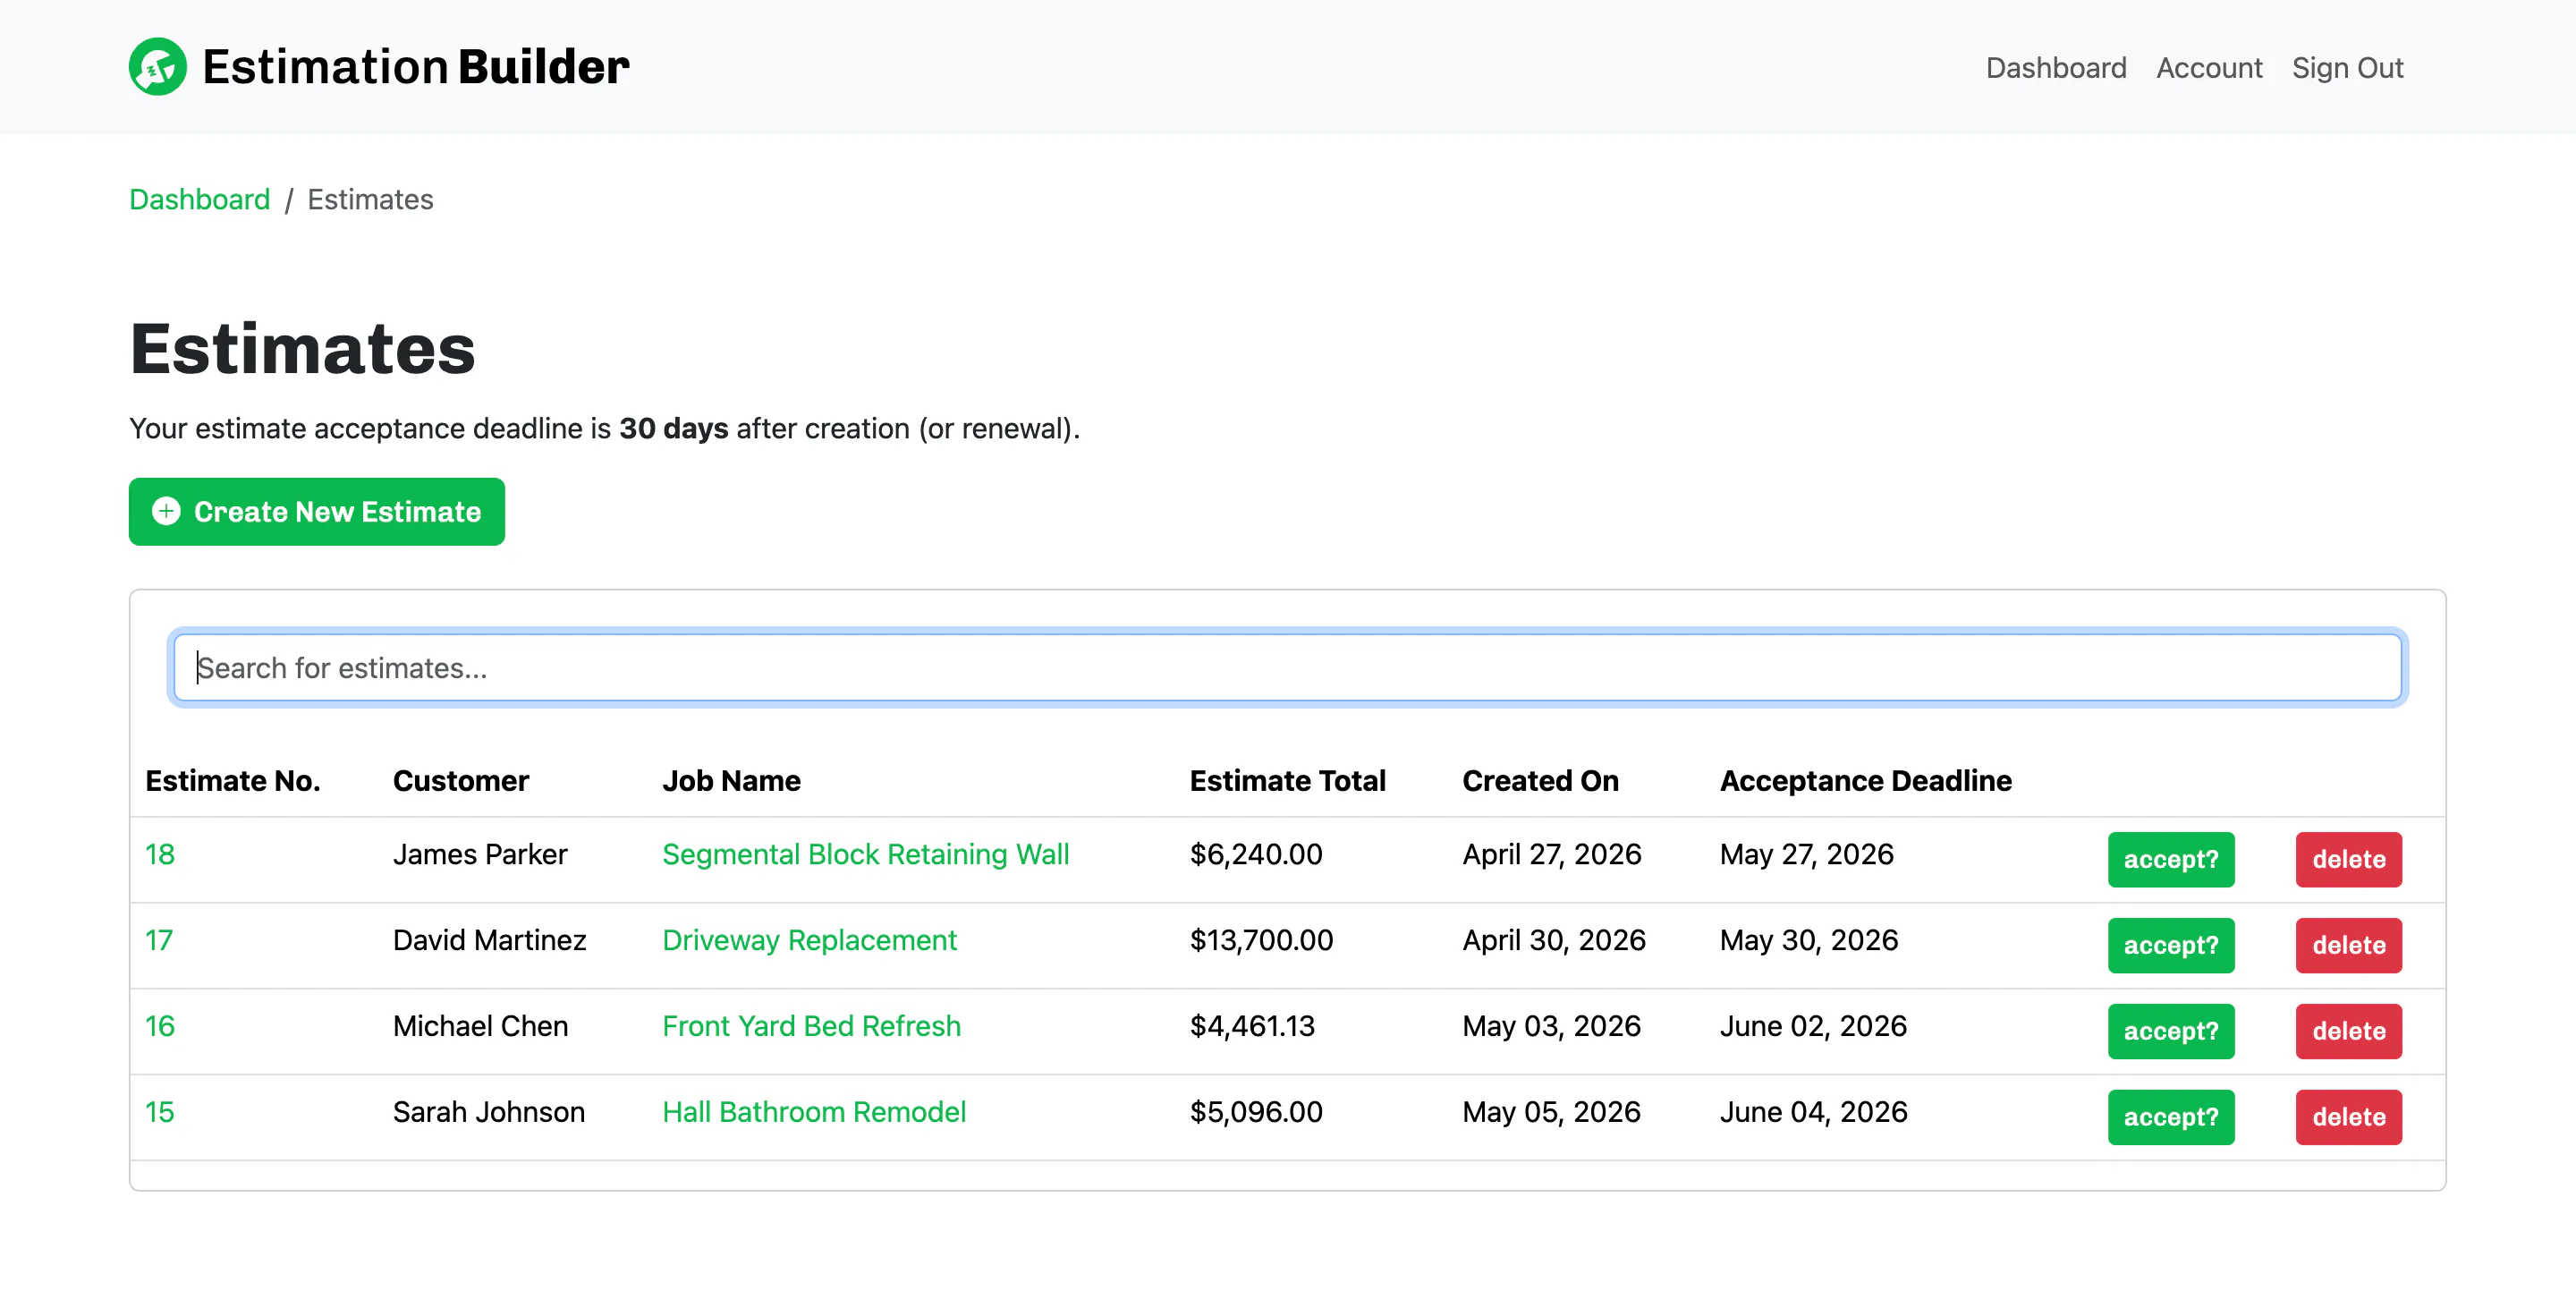Delete the Segmental Block Retaining Wall estimate
The height and width of the screenshot is (1308, 2576).
2349,859
